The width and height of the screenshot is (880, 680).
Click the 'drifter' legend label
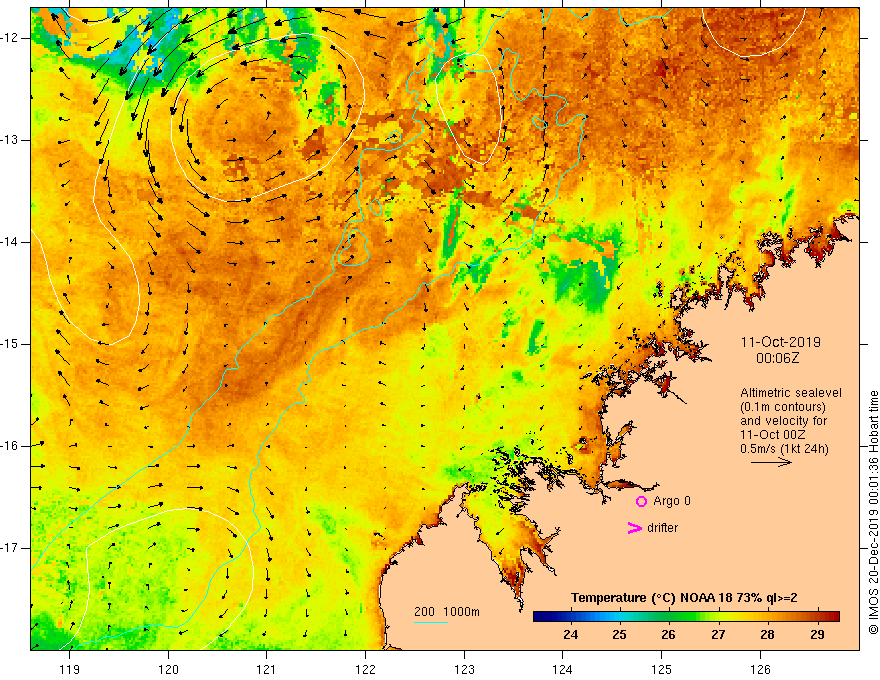[662, 528]
